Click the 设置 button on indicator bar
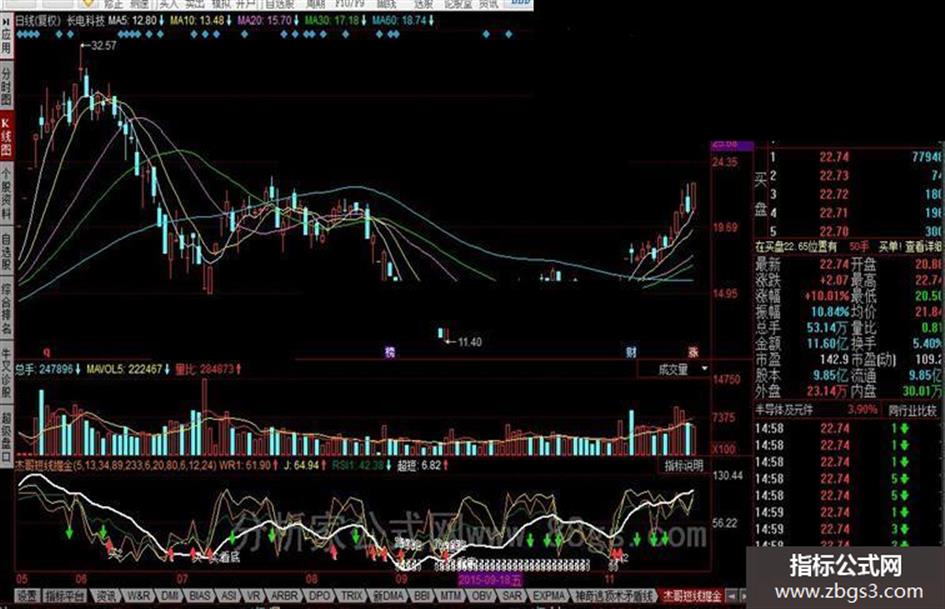Image resolution: width=945 pixels, height=609 pixels. (27, 596)
